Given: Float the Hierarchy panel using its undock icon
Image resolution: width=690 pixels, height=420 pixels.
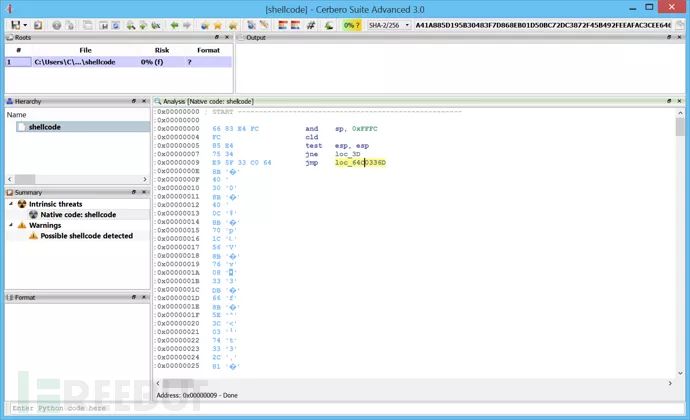Looking at the screenshot, I should (x=133, y=101).
